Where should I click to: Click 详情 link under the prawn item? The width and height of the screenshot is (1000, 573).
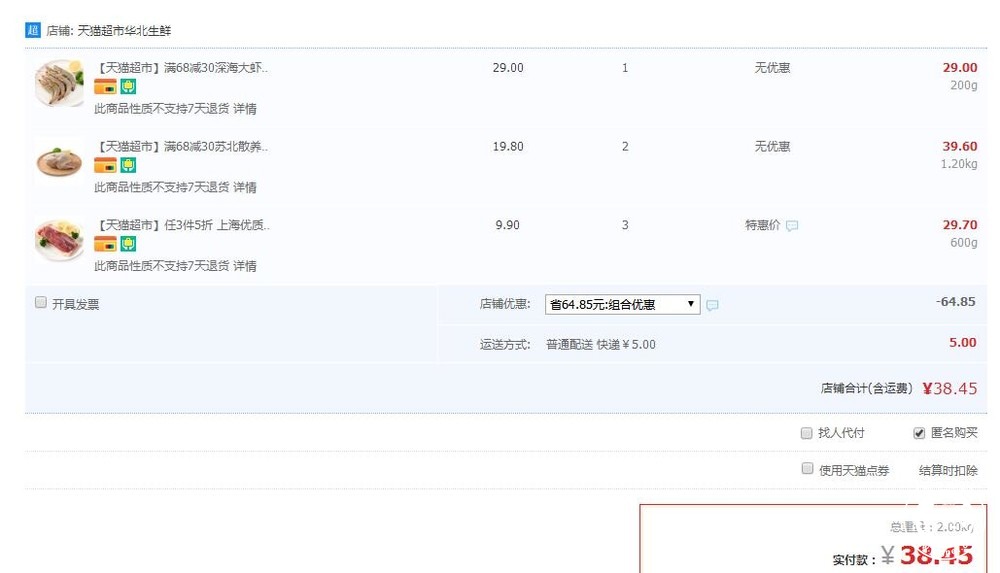(245, 108)
